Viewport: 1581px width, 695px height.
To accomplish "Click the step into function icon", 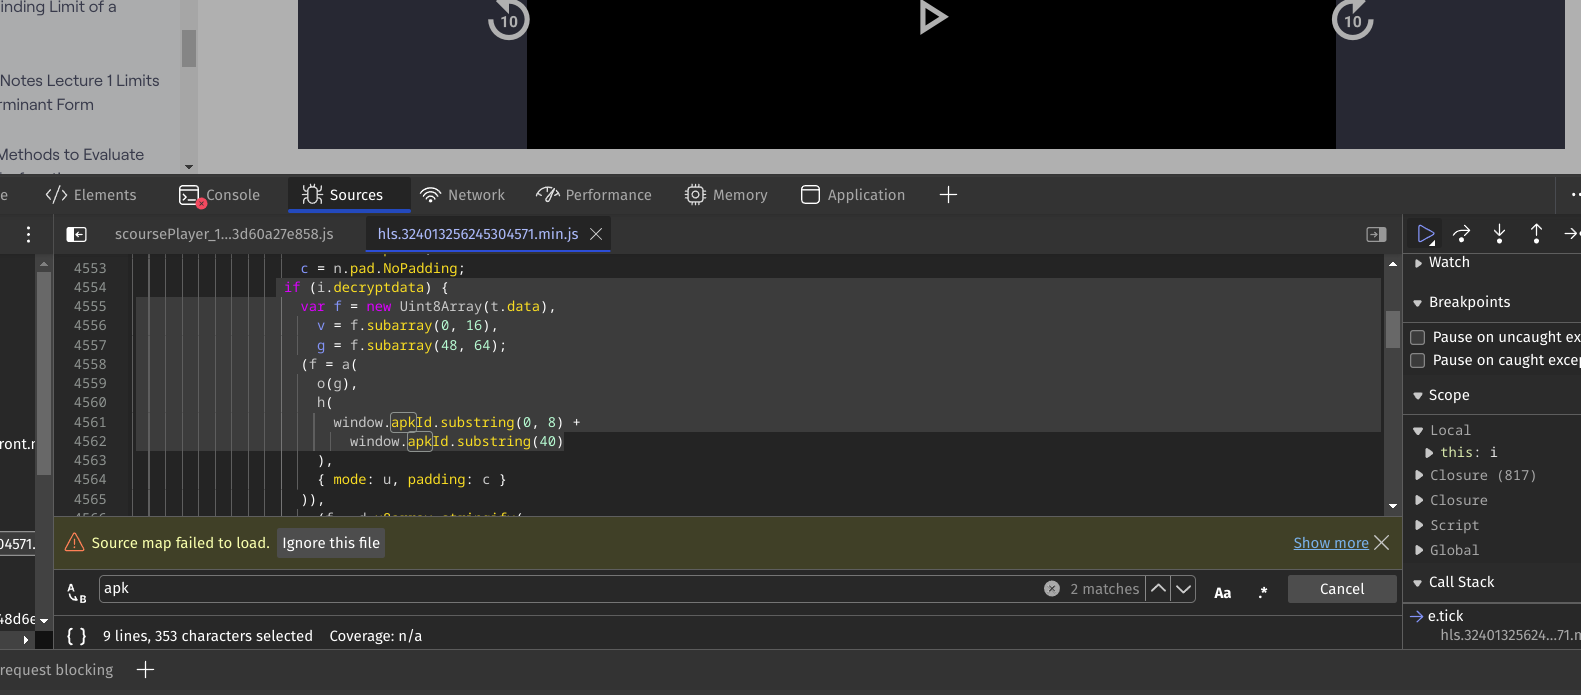I will click(x=1499, y=234).
